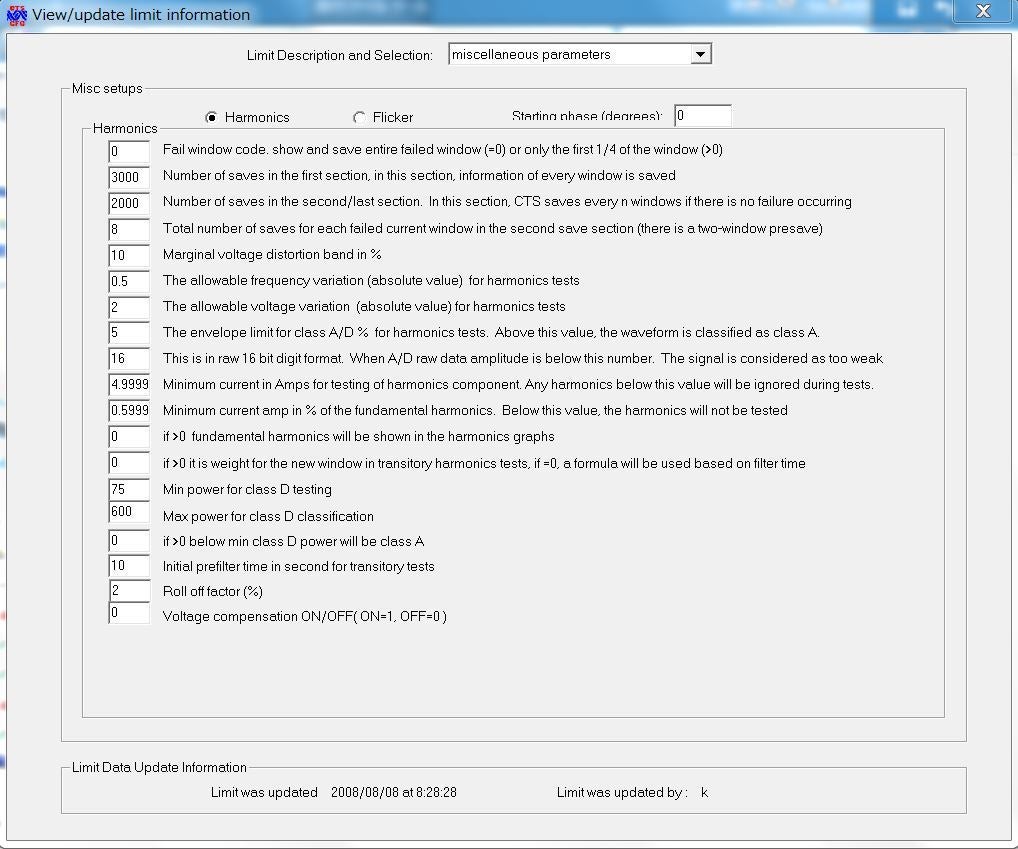Click the update timestamp '2008/08/08 at 8:28:28'
1018x849 pixels.
394,793
